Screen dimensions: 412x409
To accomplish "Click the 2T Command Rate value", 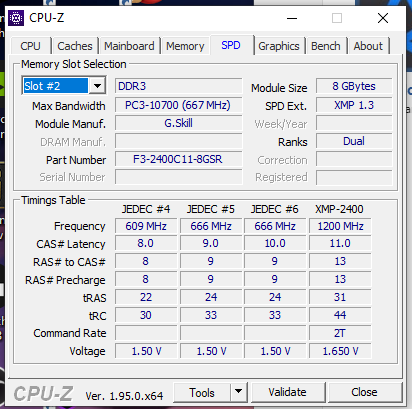I will click(340, 333).
